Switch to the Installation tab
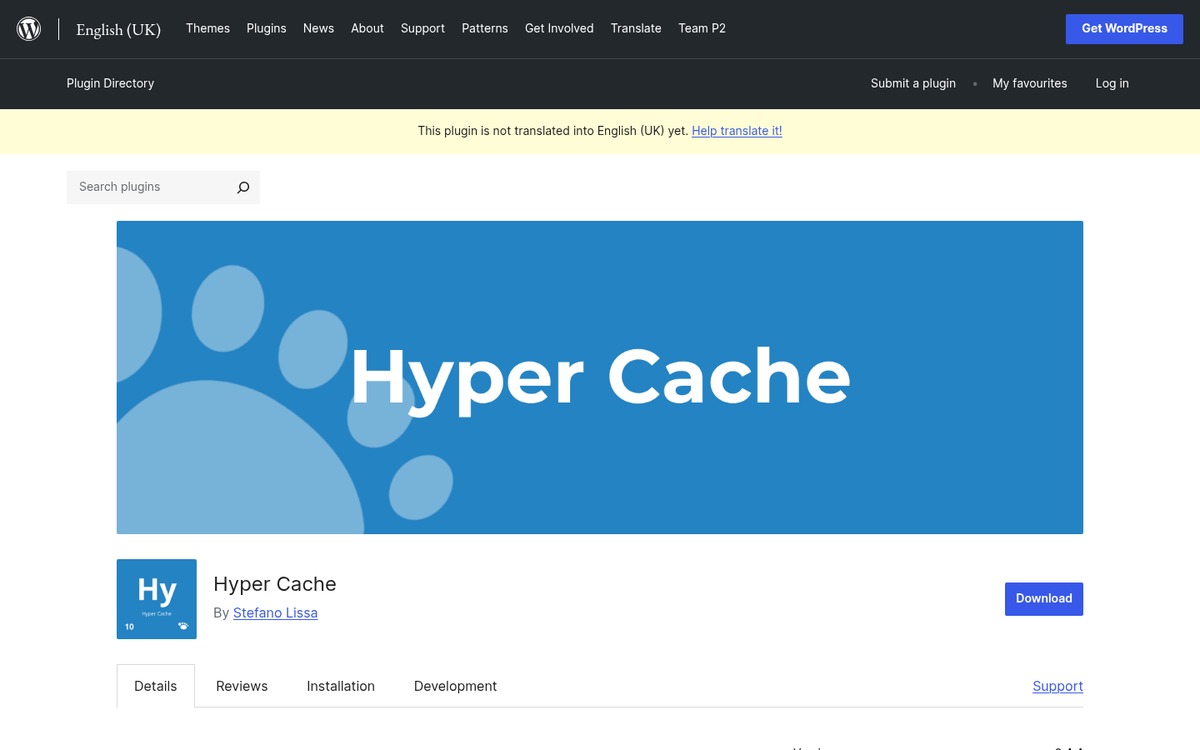1200x750 pixels. 340,686
